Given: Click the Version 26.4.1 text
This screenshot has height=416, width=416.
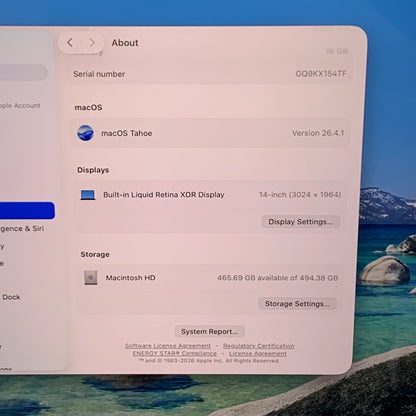Looking at the screenshot, I should pyautogui.click(x=318, y=133).
